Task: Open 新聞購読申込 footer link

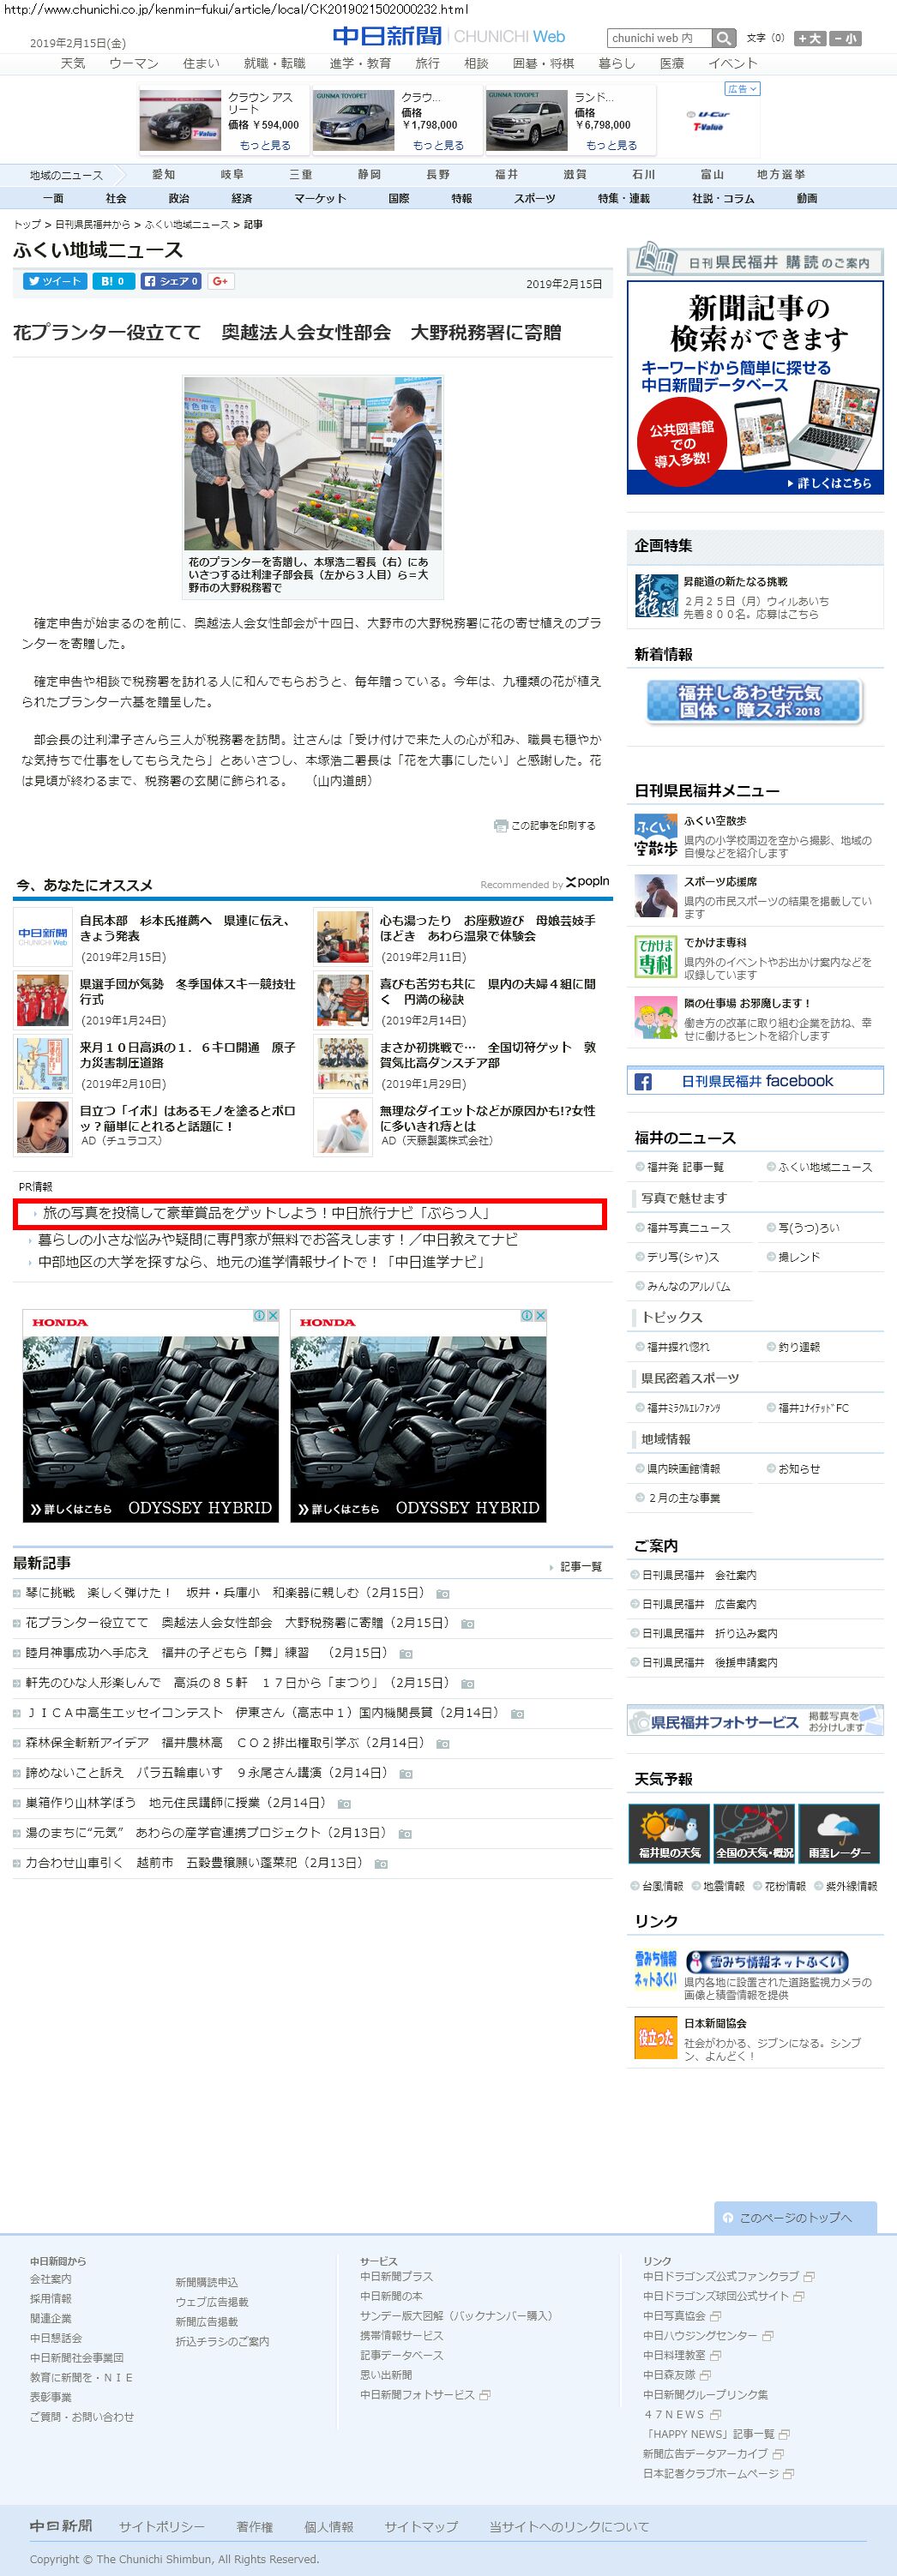Action: 207,2282
